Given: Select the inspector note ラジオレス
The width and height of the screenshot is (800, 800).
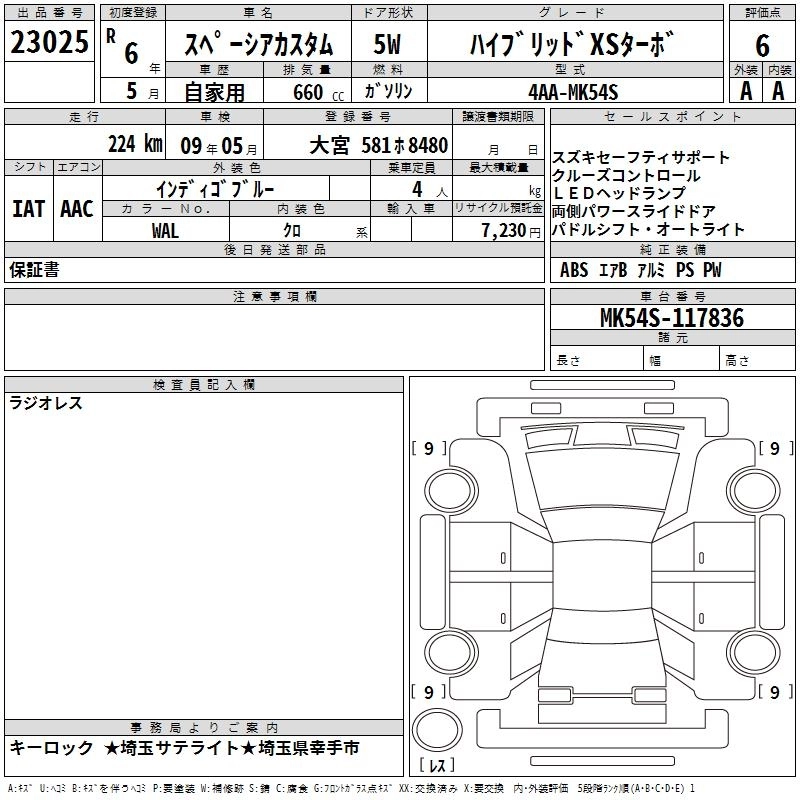Looking at the screenshot, I should [46, 404].
